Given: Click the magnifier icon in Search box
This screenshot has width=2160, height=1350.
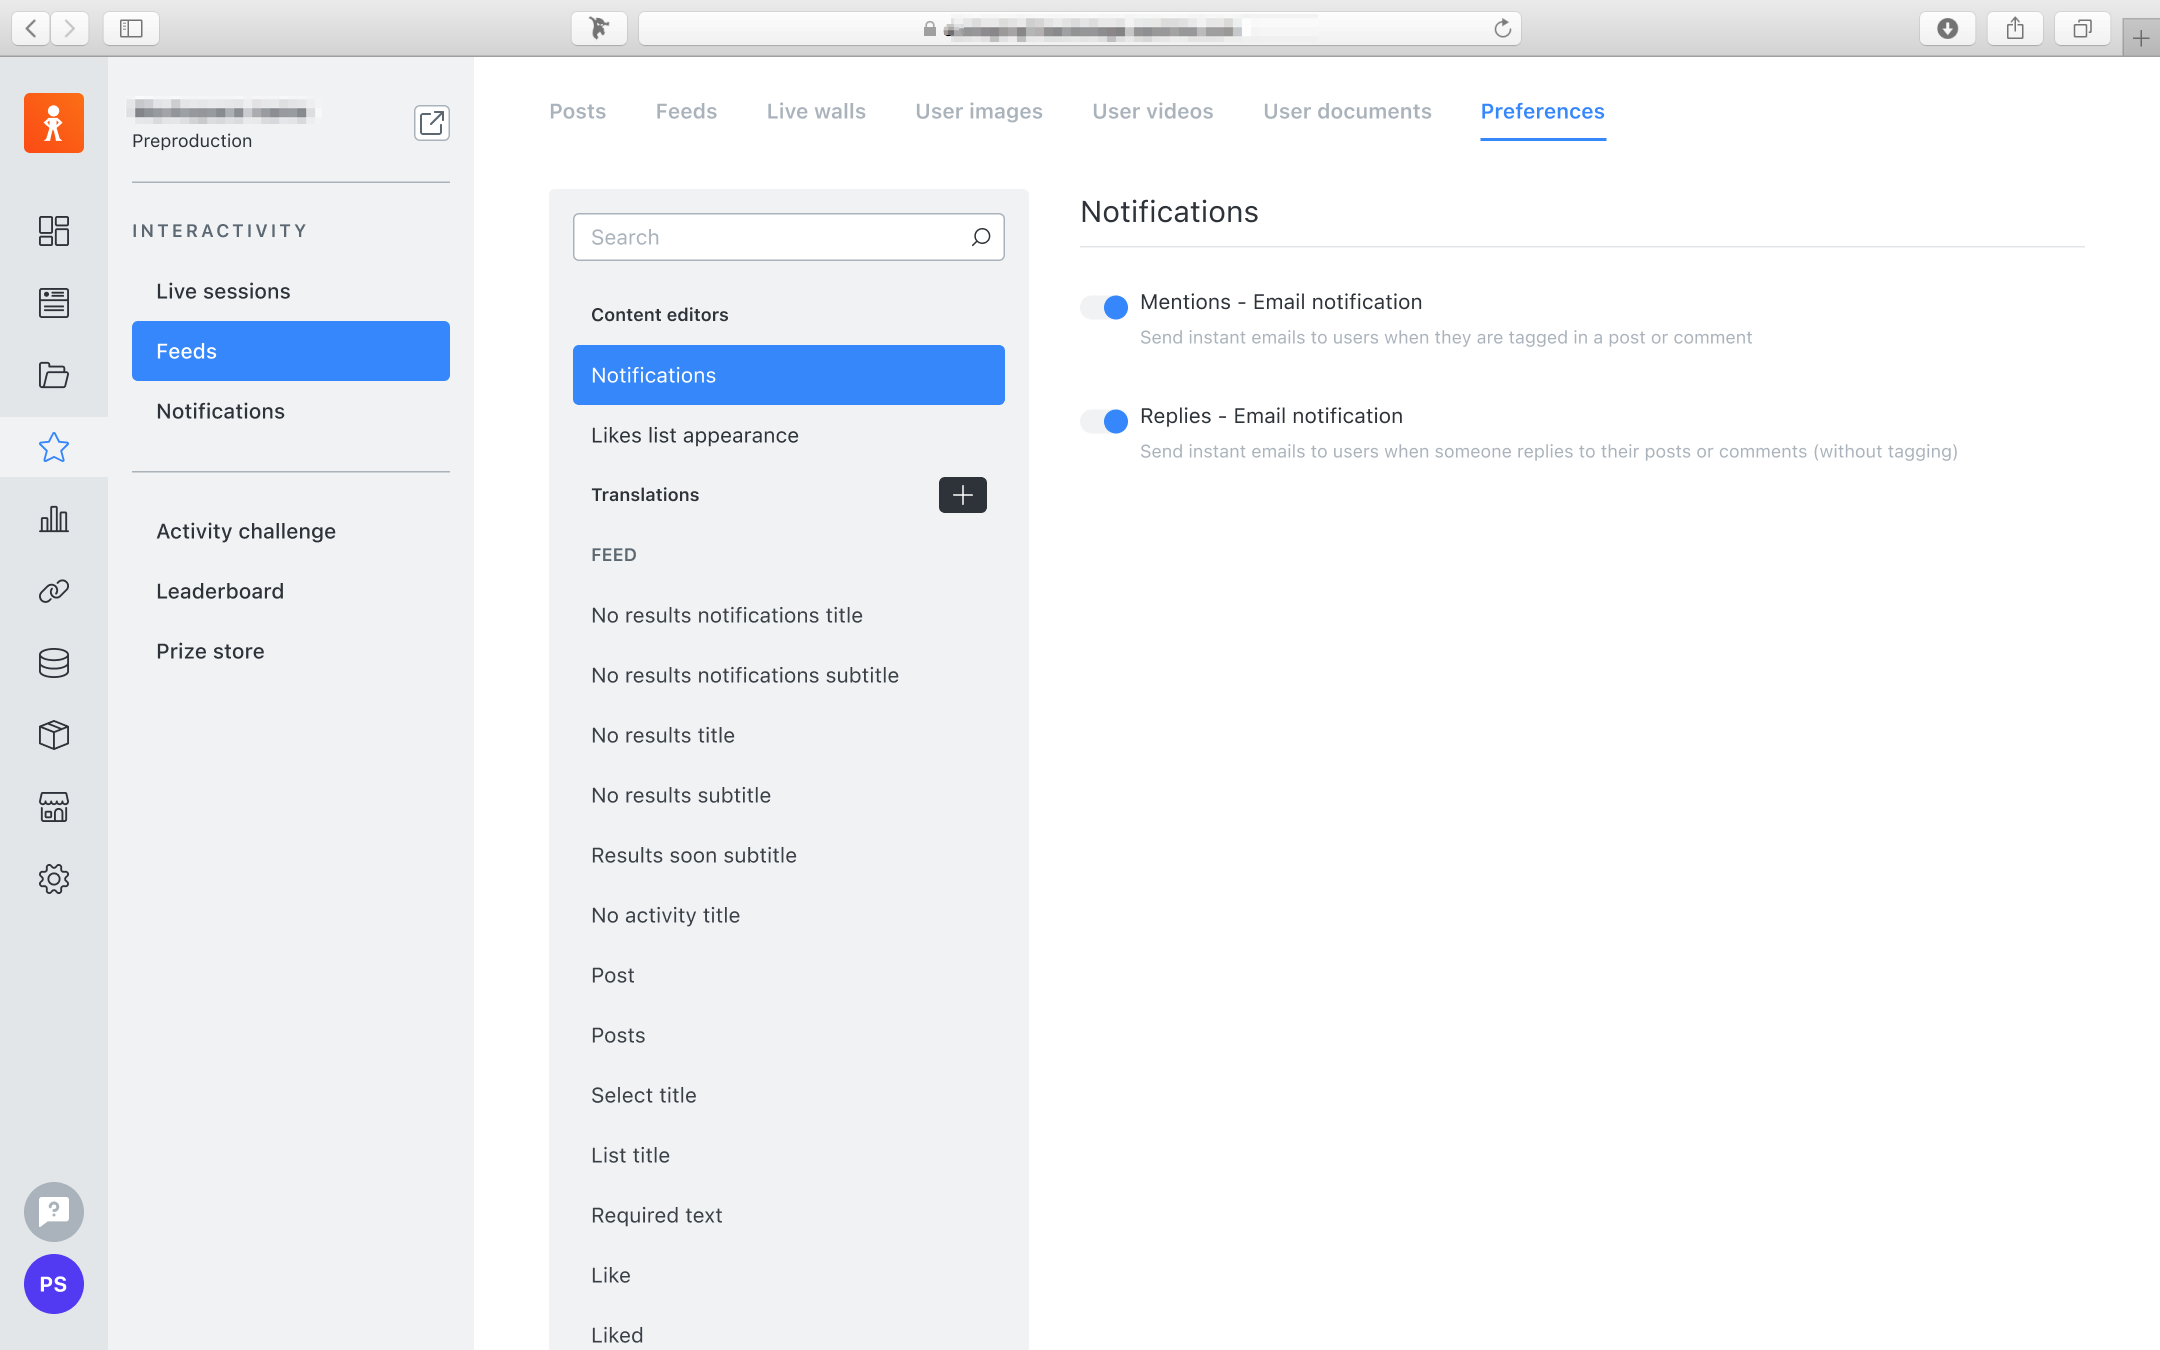Looking at the screenshot, I should point(981,237).
